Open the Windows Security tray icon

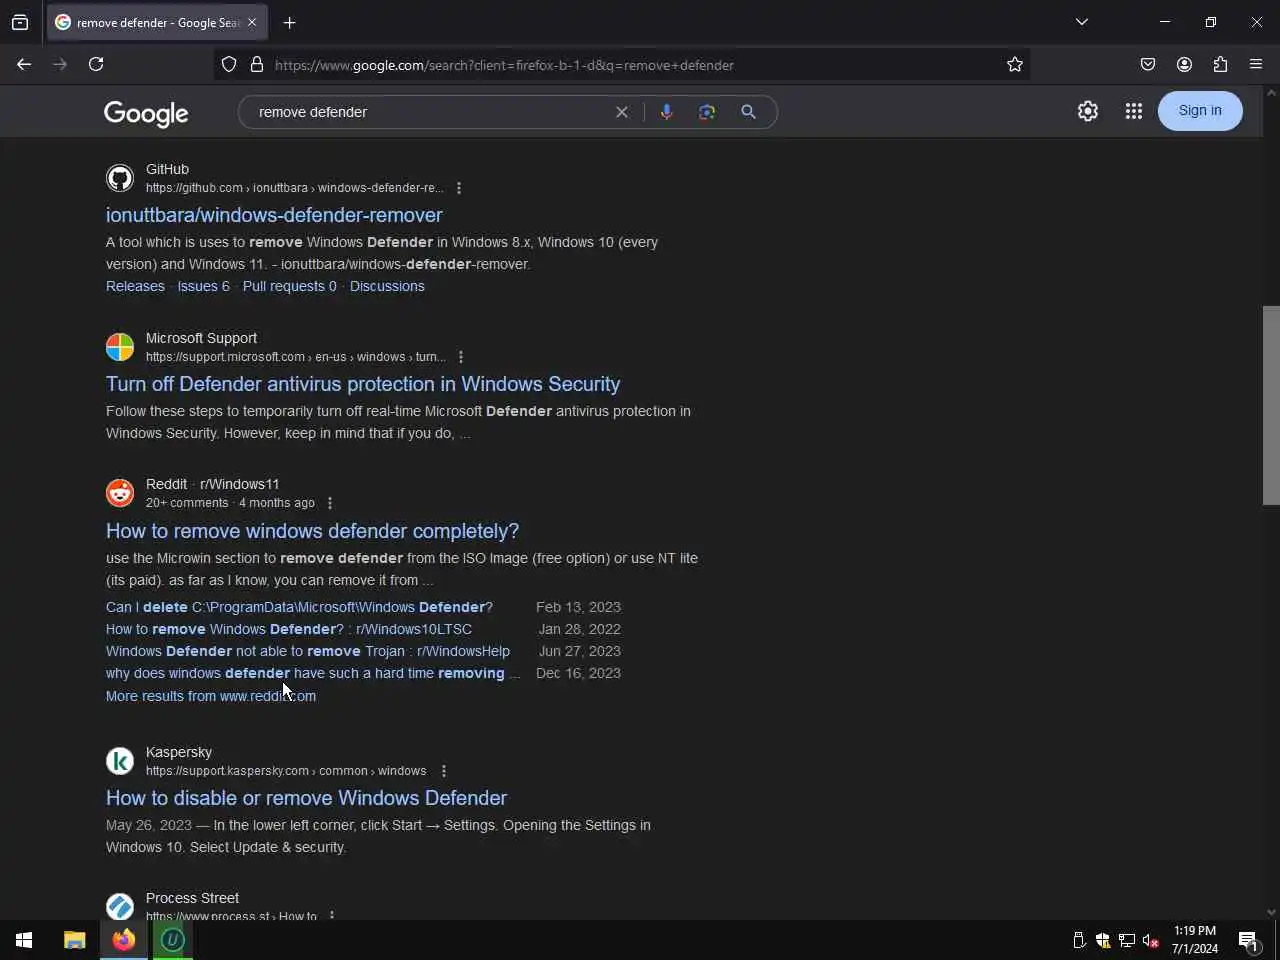click(1103, 940)
